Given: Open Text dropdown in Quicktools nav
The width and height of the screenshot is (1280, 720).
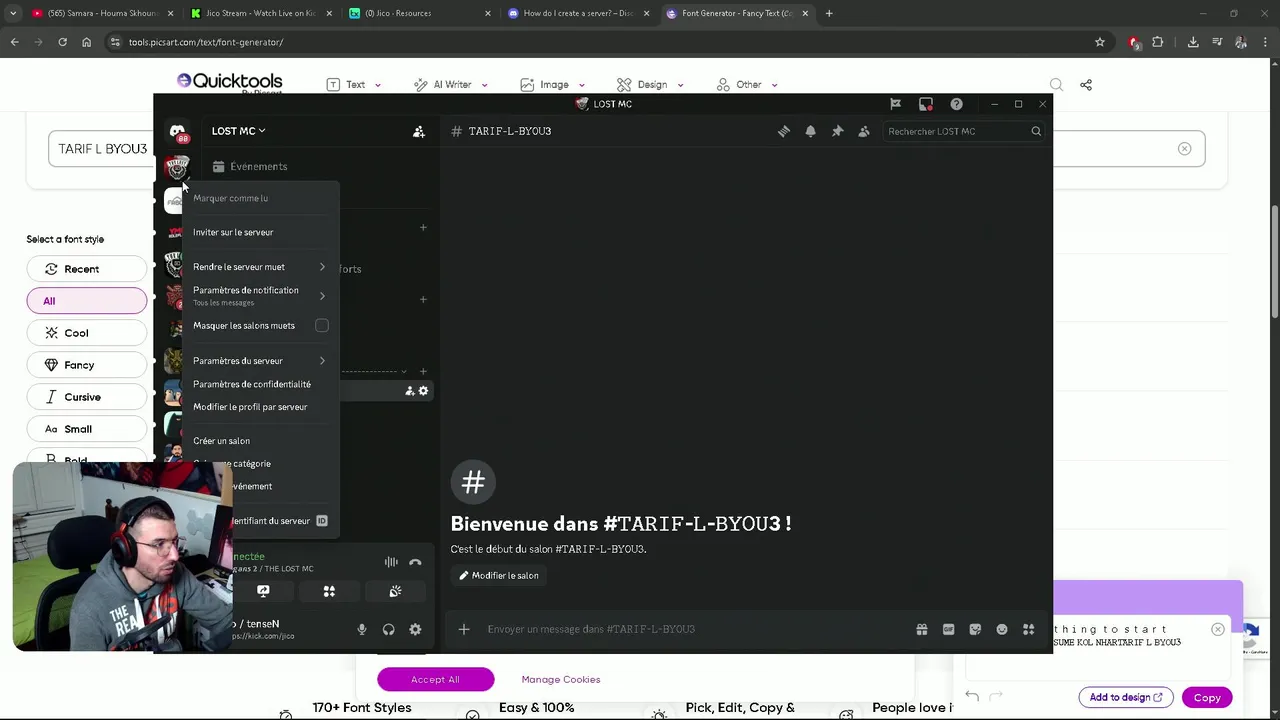Looking at the screenshot, I should click(354, 85).
